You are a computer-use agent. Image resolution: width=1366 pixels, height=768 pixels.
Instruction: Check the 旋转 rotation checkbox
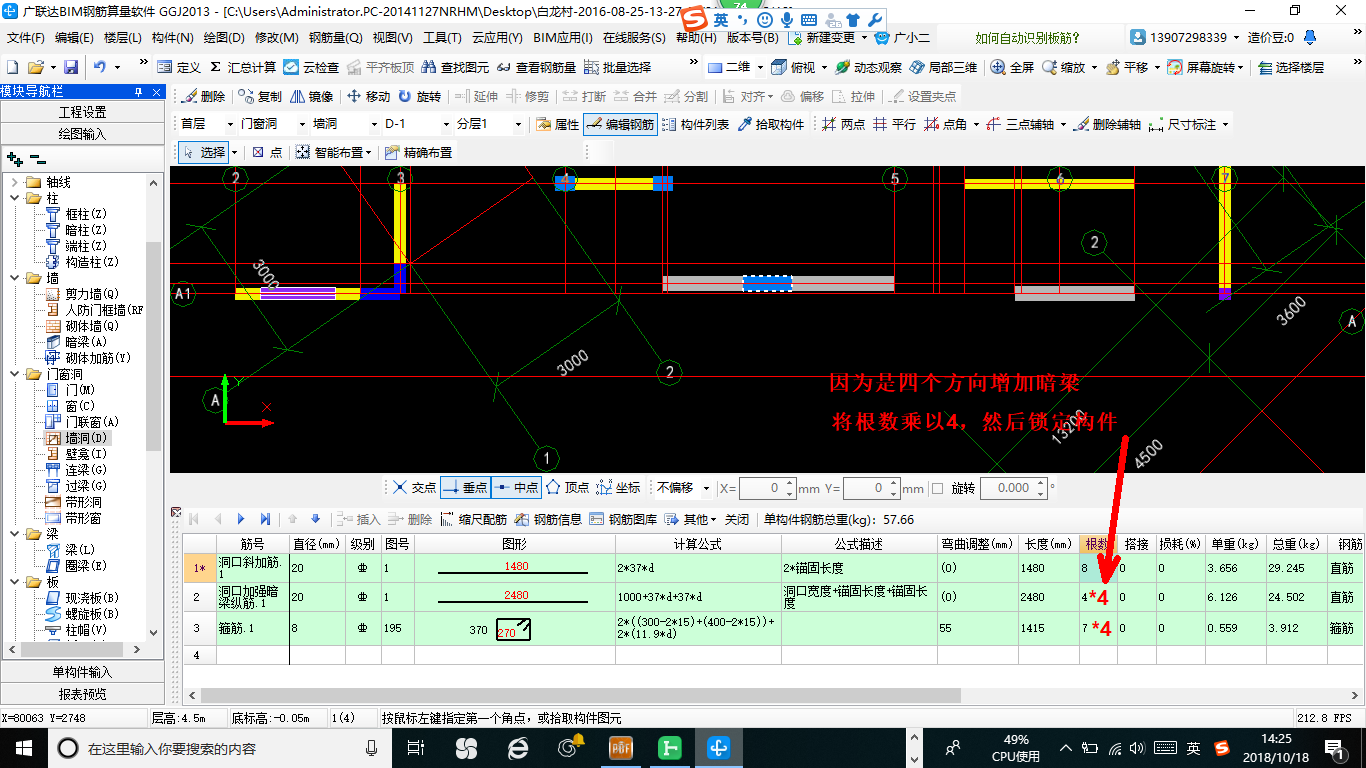coord(937,488)
